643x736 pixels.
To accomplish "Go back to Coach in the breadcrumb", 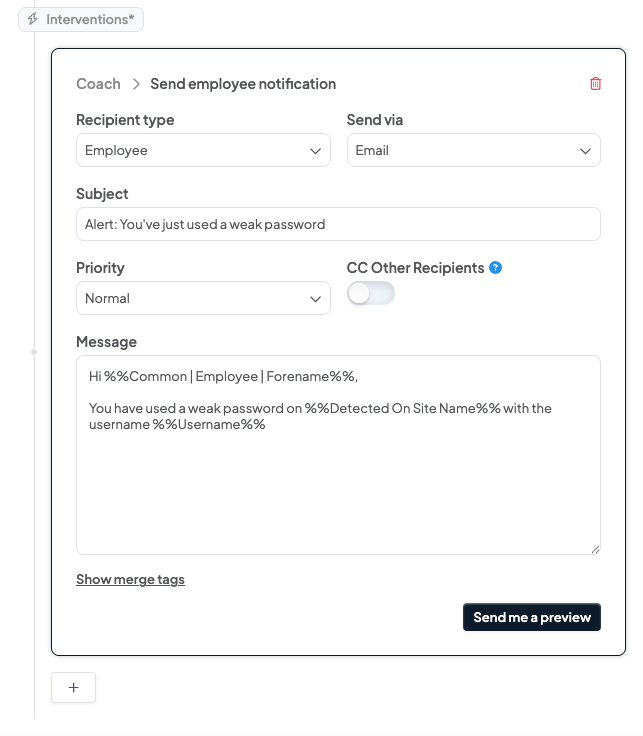I will [x=99, y=84].
